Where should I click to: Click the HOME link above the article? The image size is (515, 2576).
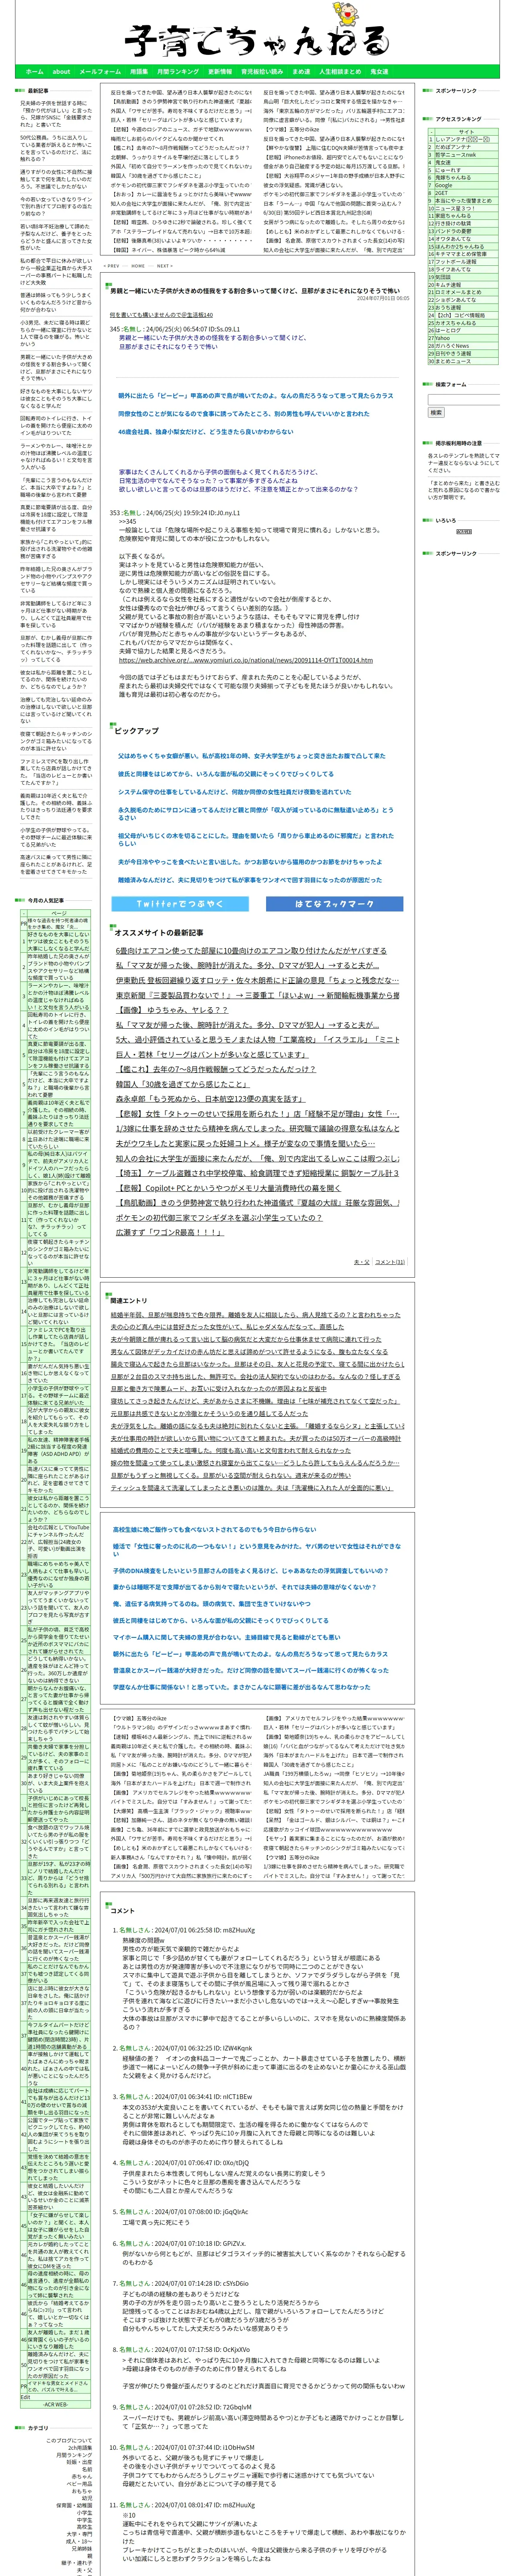pos(139,266)
